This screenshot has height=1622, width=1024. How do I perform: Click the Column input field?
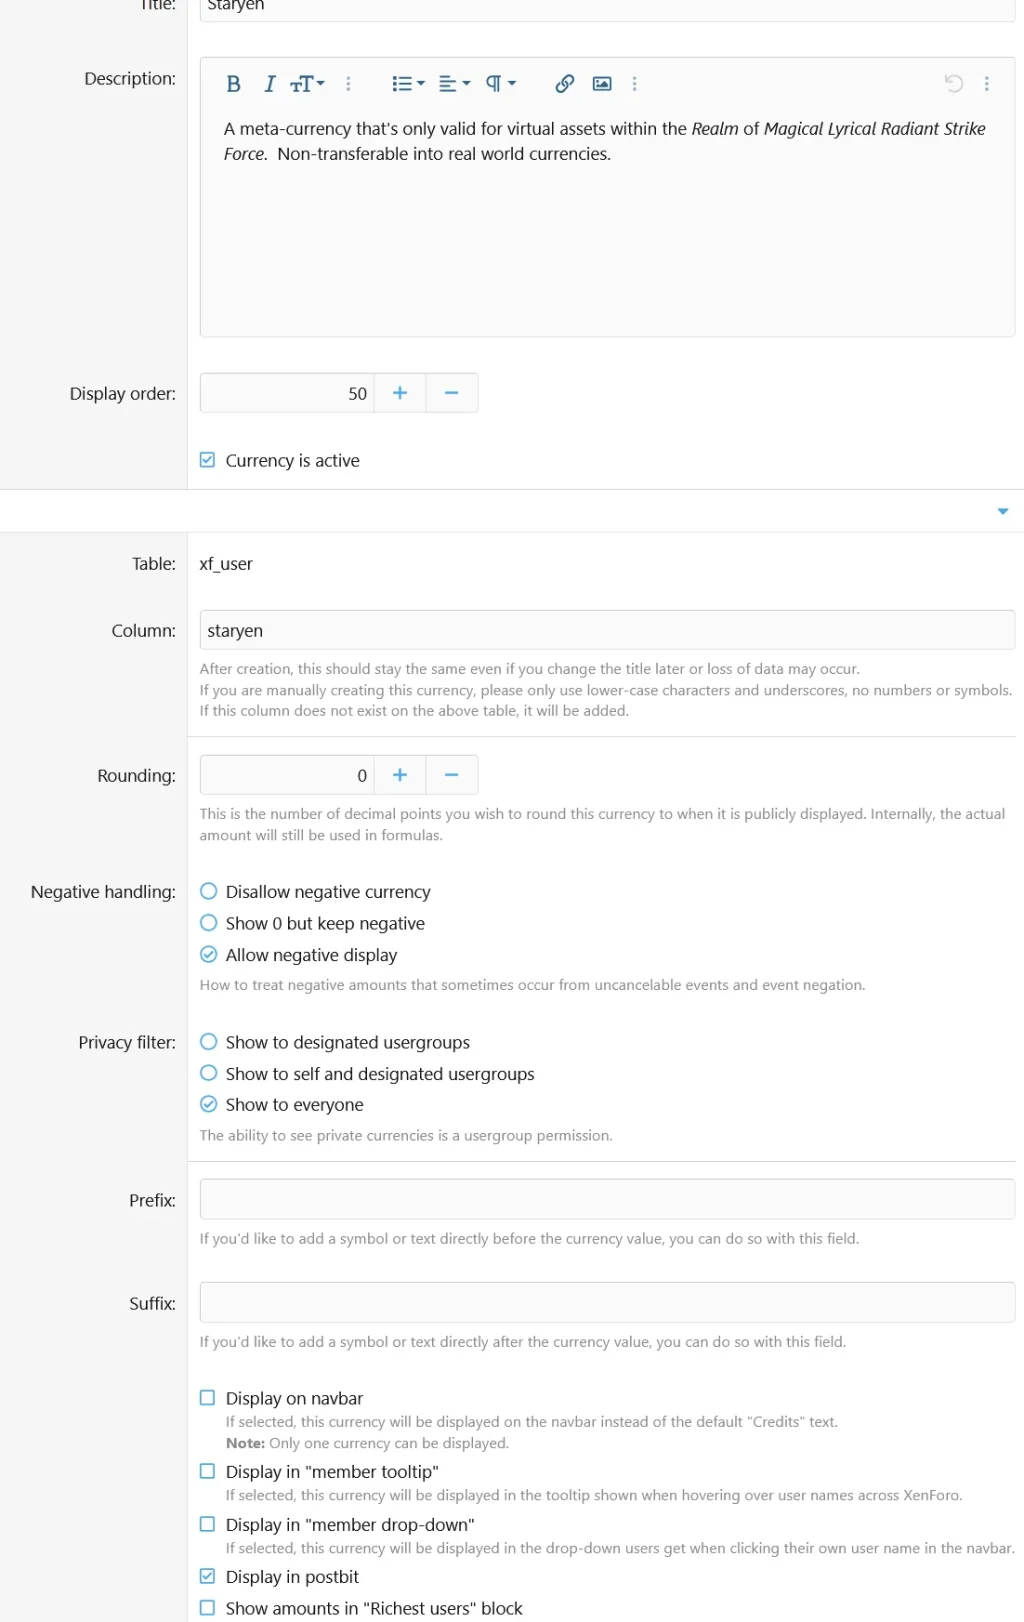[607, 630]
